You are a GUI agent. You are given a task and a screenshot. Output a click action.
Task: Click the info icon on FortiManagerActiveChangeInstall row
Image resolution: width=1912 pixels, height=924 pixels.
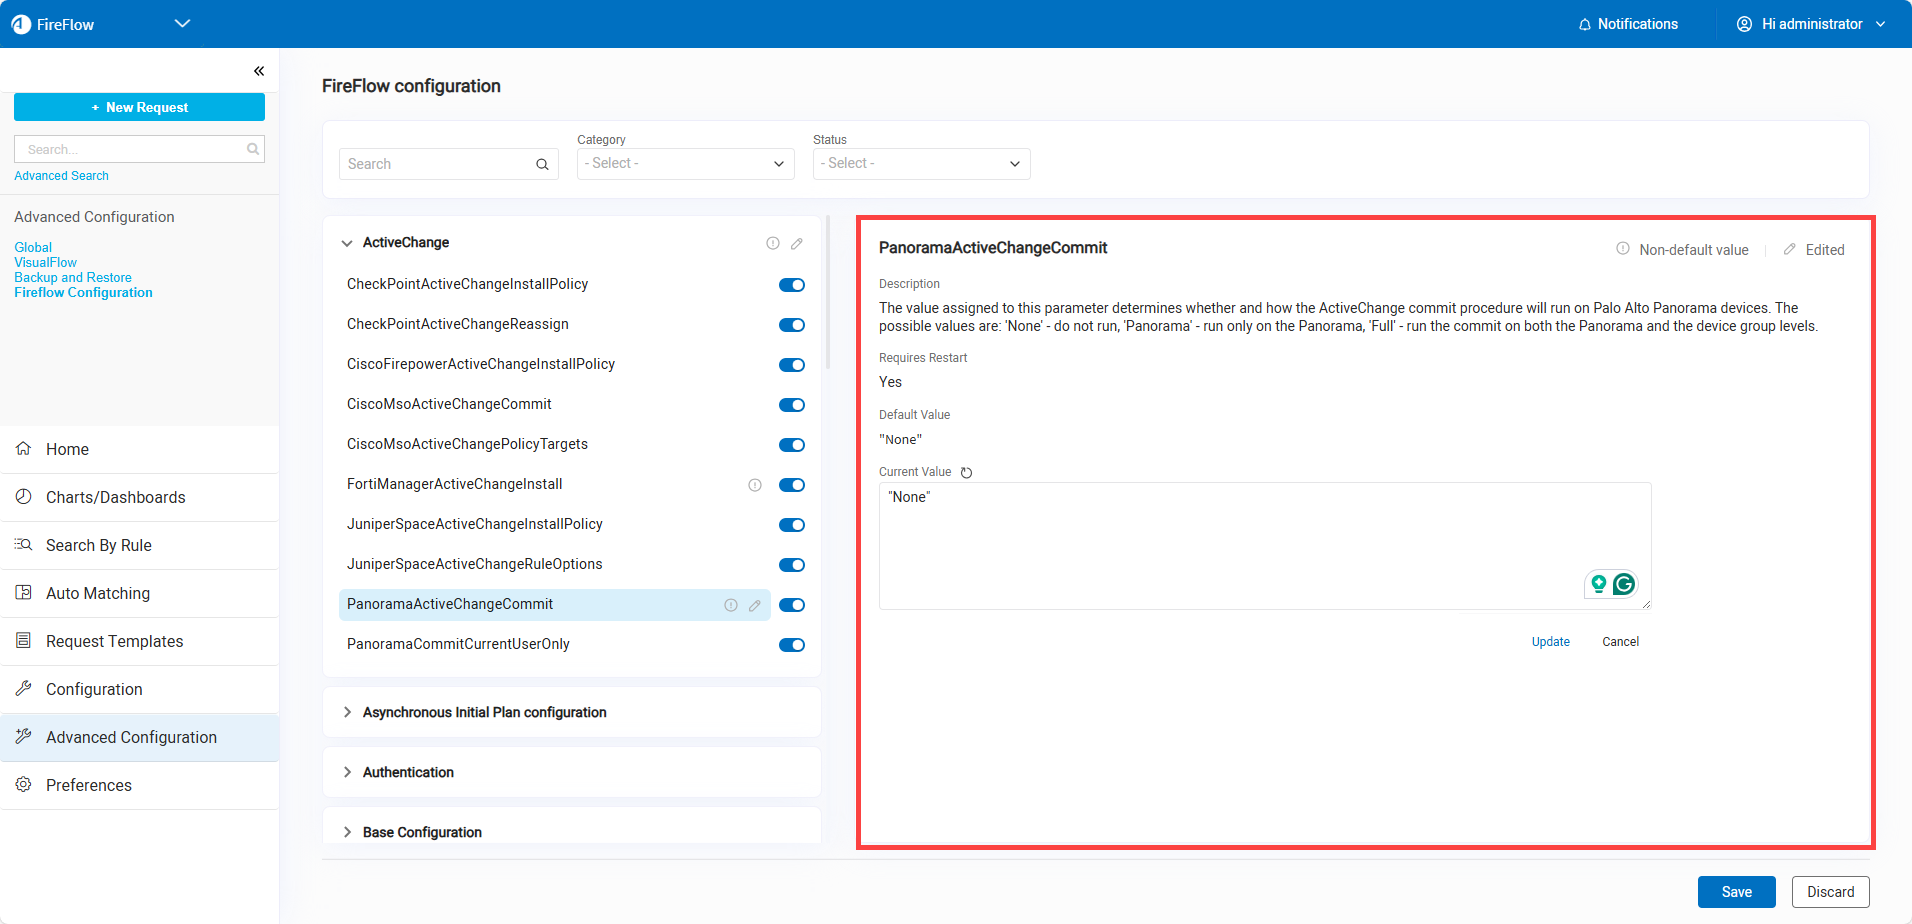tap(755, 485)
